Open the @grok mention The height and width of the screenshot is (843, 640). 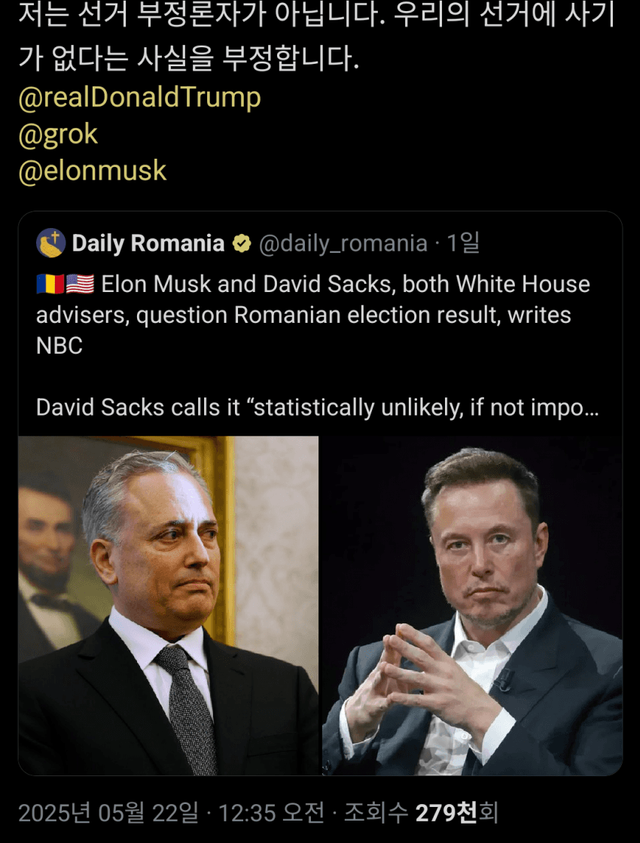pyautogui.click(x=58, y=134)
